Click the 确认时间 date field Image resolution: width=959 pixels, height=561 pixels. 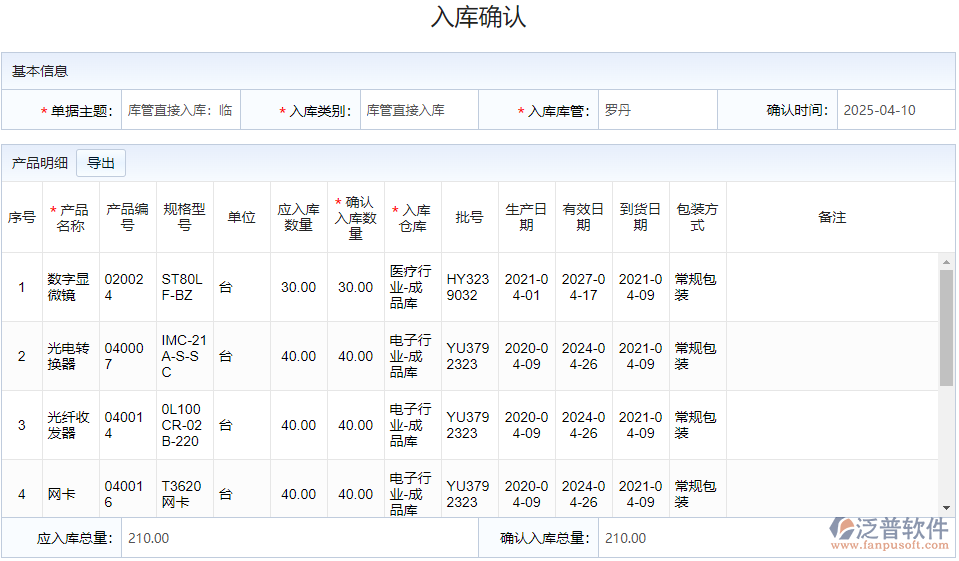click(896, 110)
